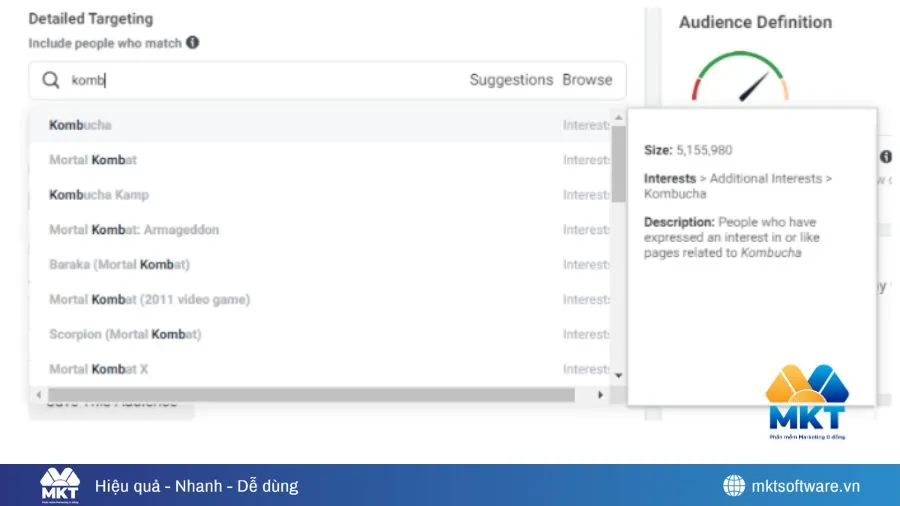
Task: Choose Kombucha Kamp from the list
Action: (x=99, y=195)
